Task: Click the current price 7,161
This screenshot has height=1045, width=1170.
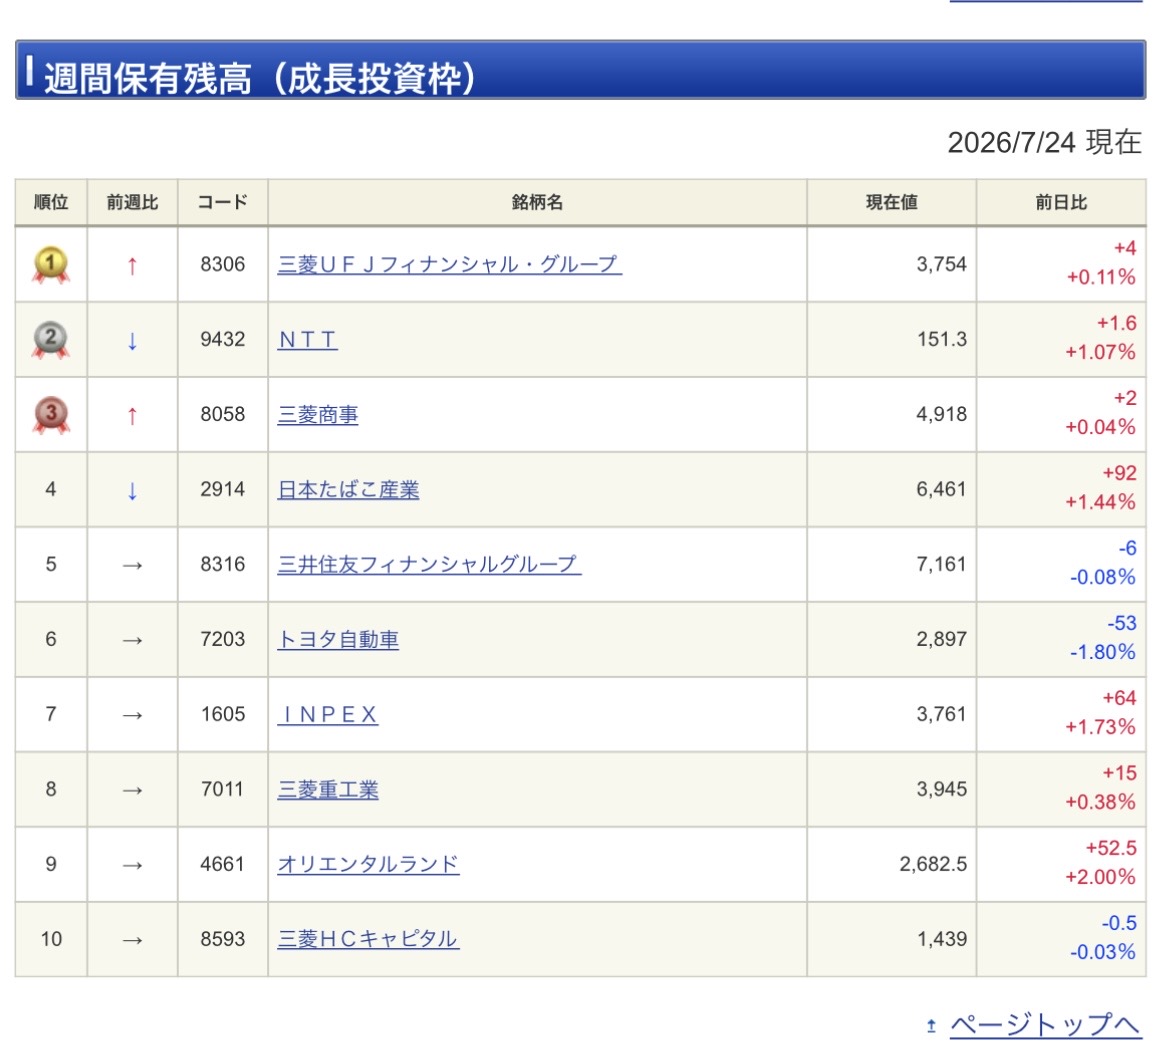Action: coord(942,564)
